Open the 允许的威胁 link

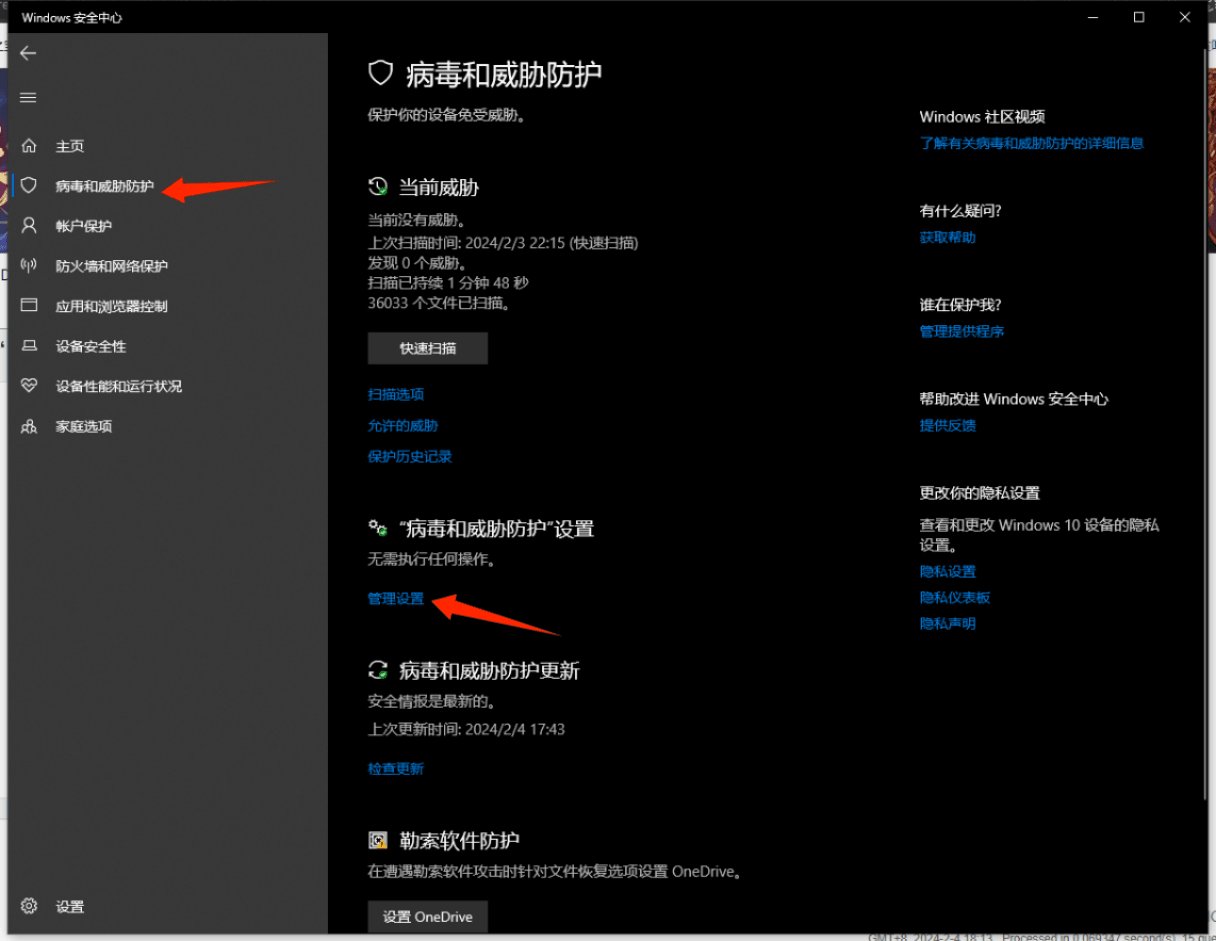pos(403,425)
